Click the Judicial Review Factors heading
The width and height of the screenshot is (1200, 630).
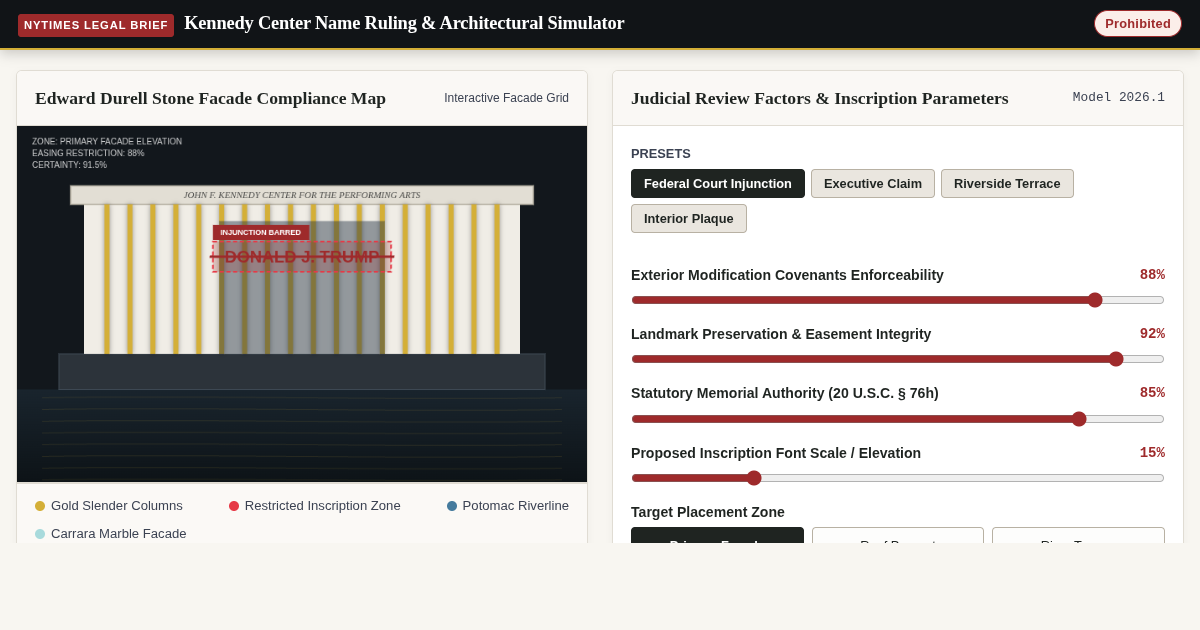click(820, 98)
